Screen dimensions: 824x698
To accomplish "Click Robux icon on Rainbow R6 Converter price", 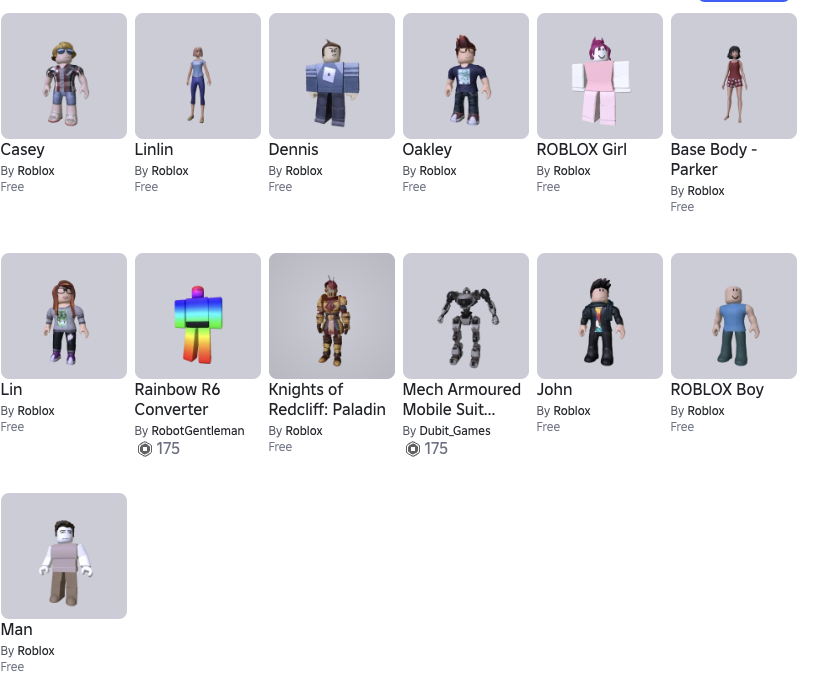I will [x=145, y=449].
